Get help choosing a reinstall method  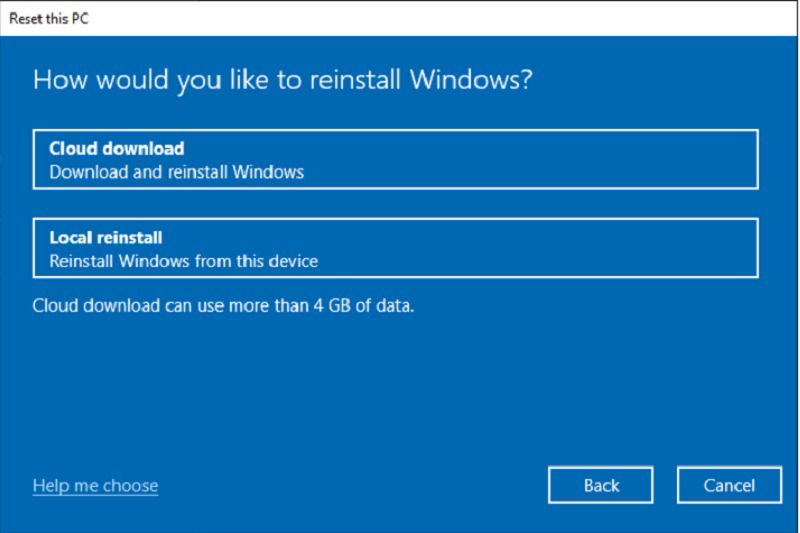(95, 486)
